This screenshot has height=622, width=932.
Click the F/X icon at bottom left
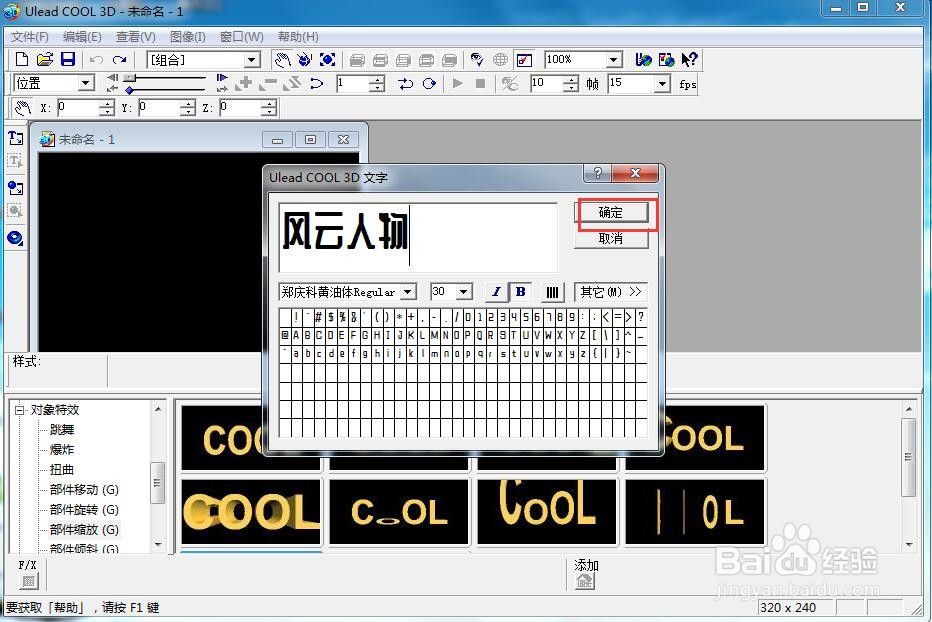click(x=28, y=581)
